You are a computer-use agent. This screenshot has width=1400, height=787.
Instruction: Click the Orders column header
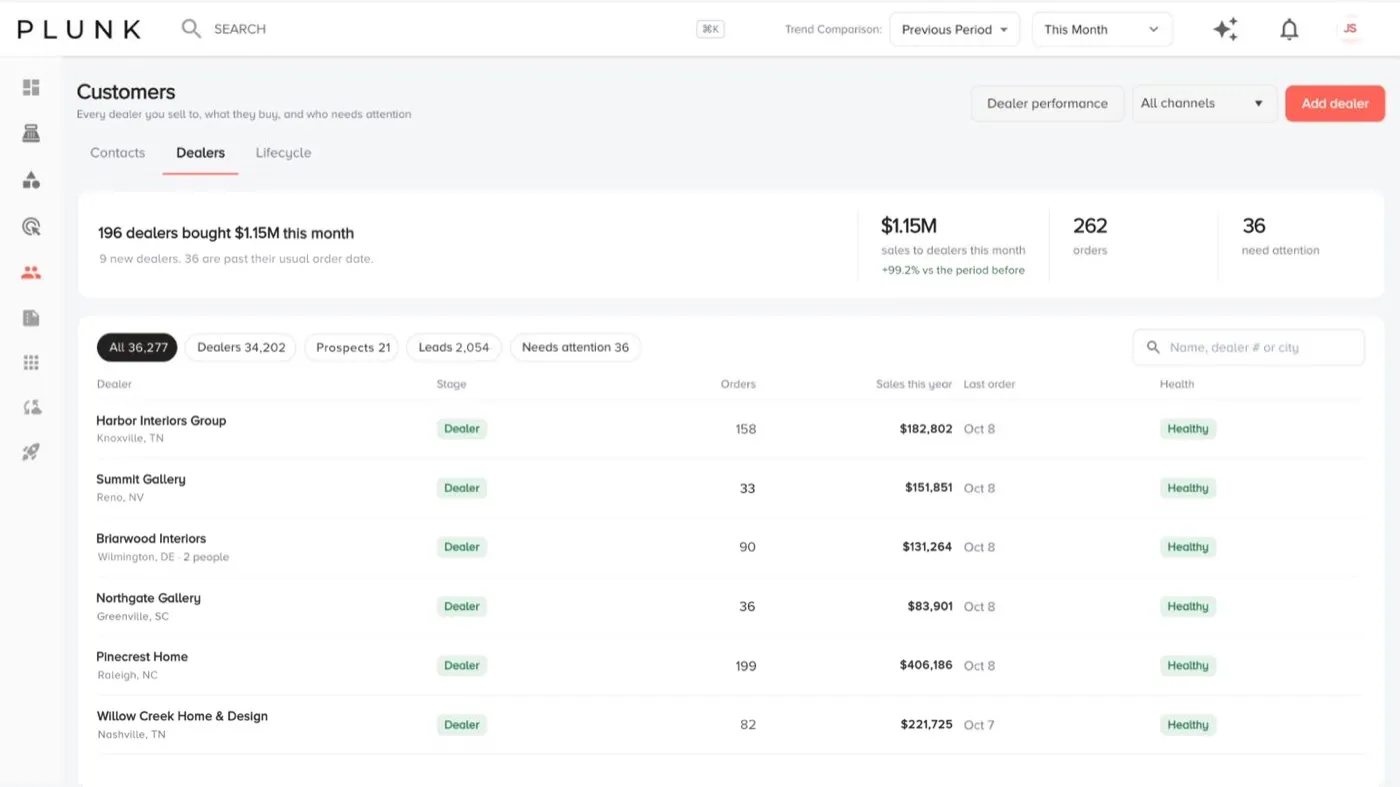(x=738, y=384)
